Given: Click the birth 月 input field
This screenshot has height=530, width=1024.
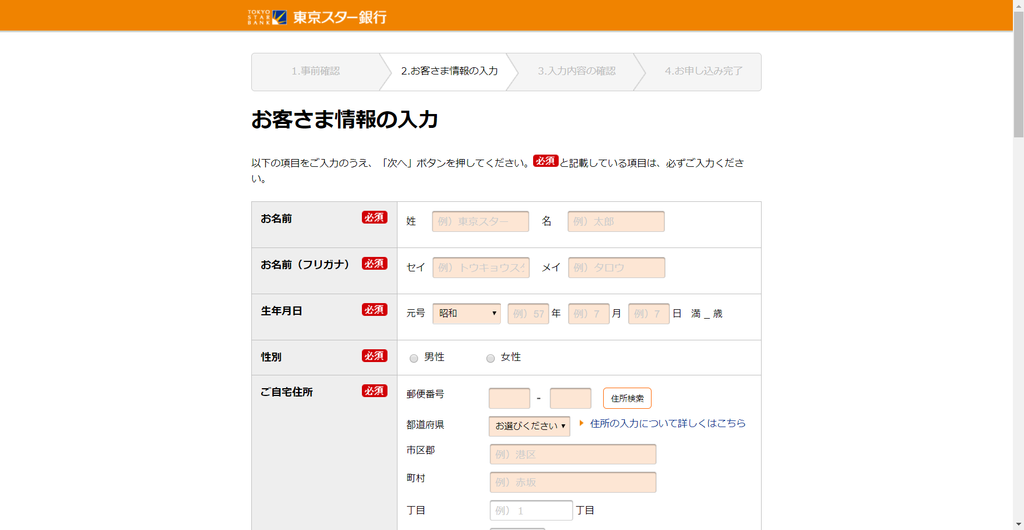Looking at the screenshot, I should click(x=588, y=314).
